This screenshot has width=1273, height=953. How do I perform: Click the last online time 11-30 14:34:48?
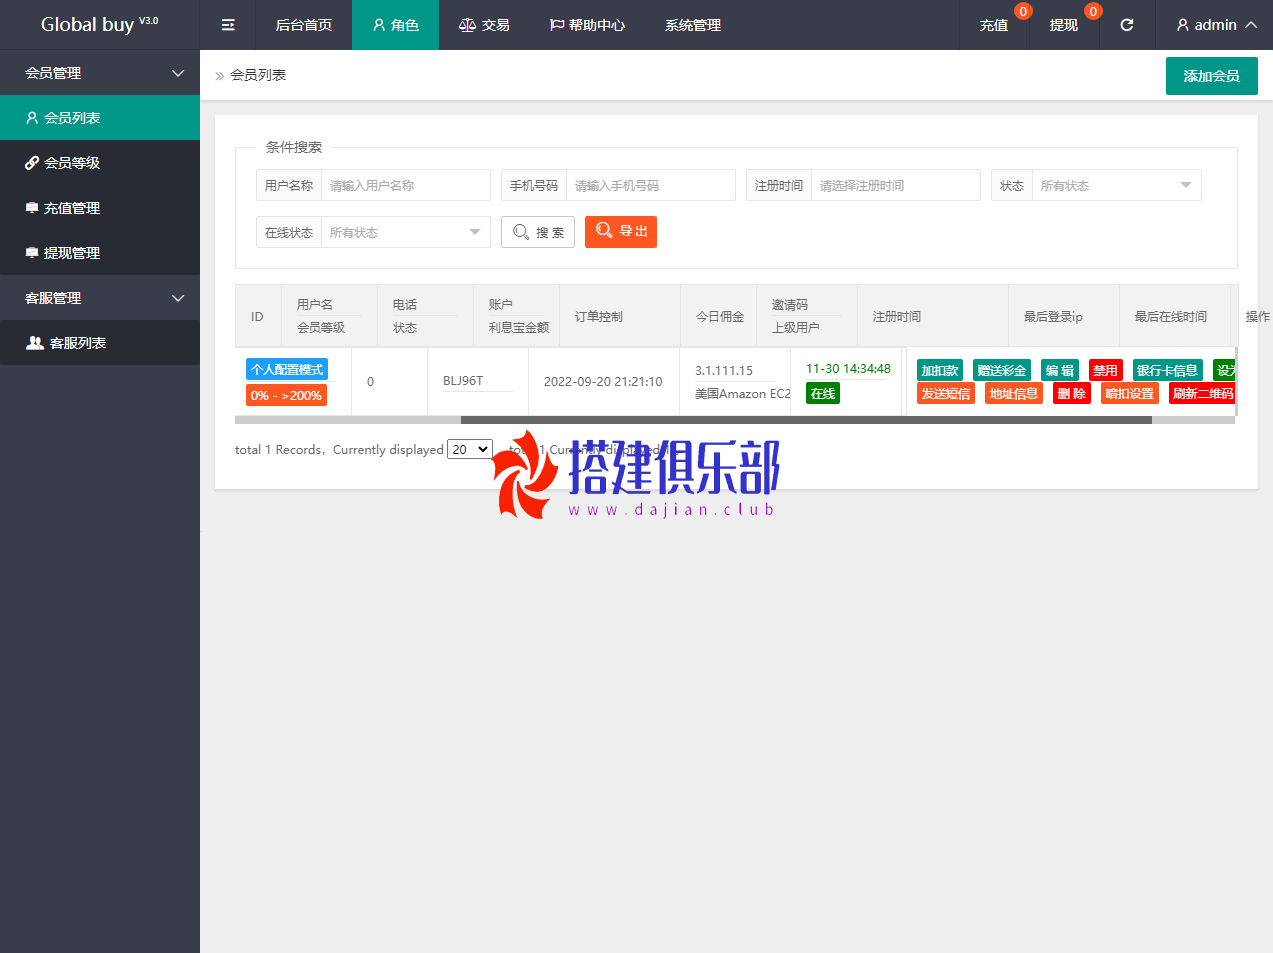[848, 369]
